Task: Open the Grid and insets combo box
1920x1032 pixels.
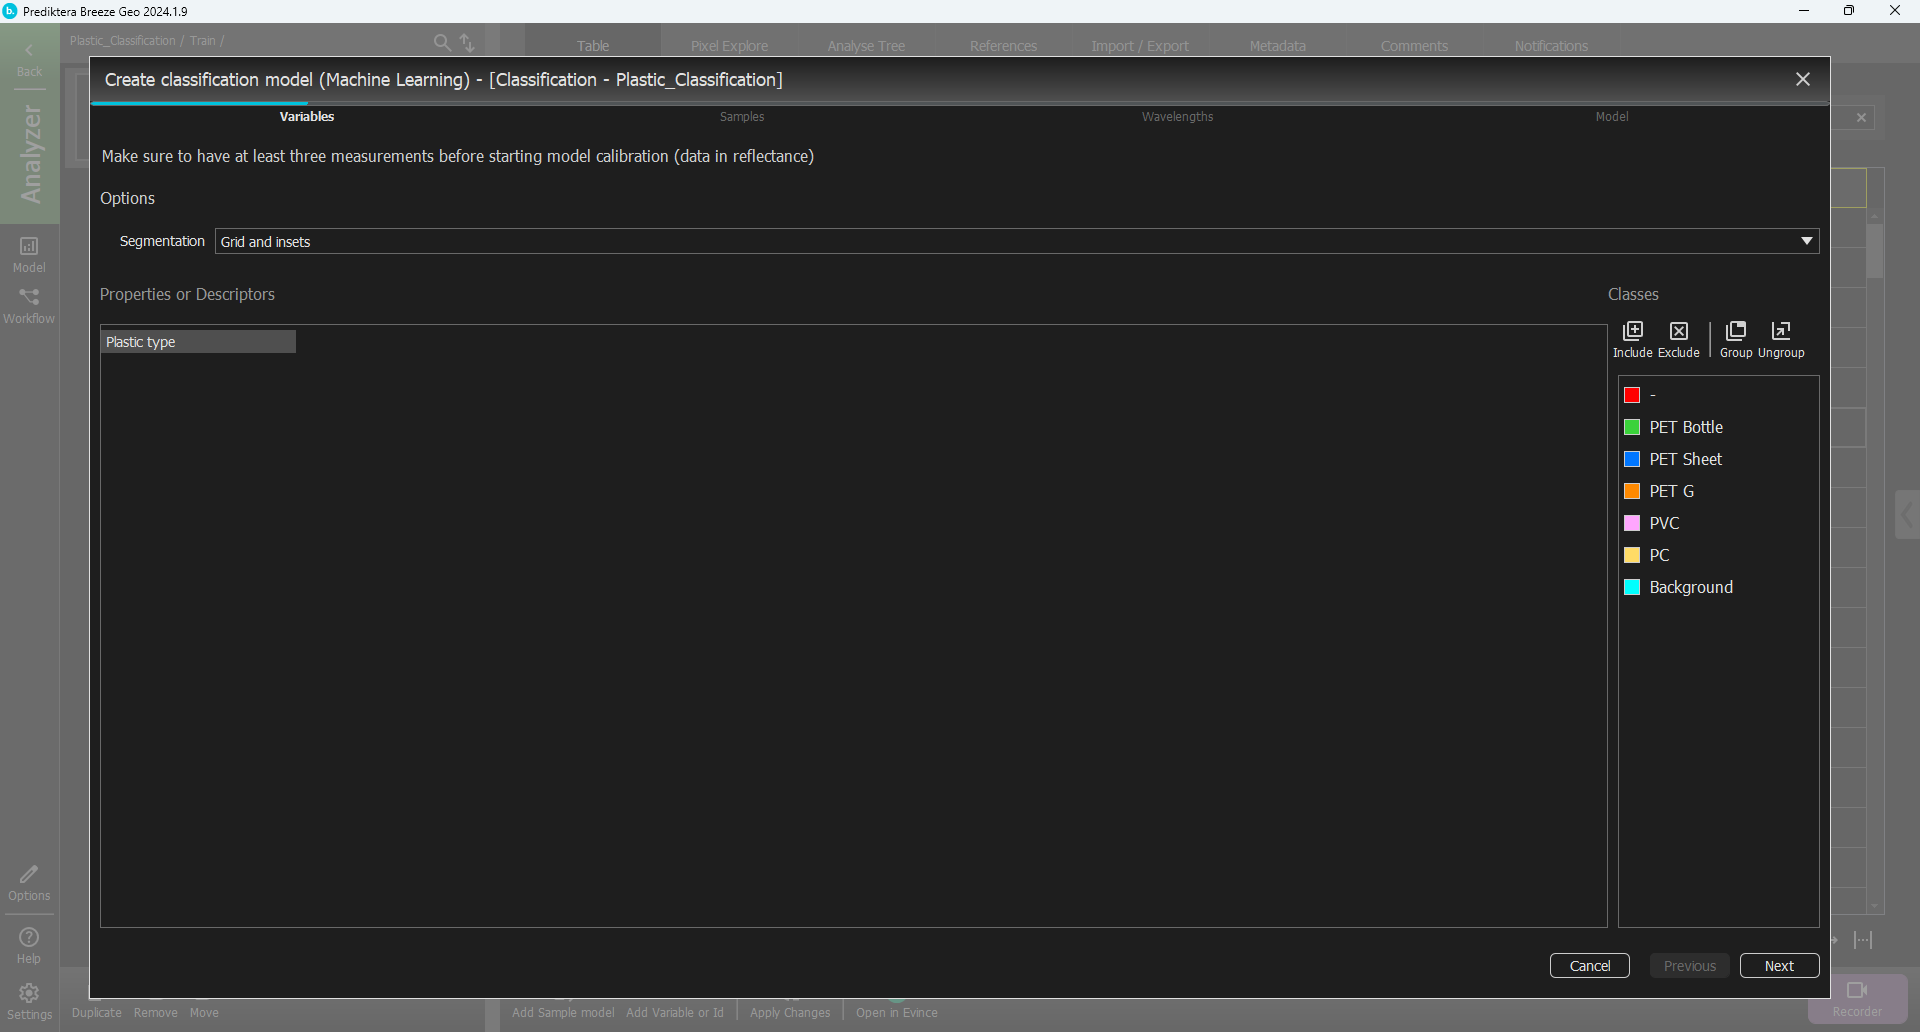Action: [x=1000, y=241]
